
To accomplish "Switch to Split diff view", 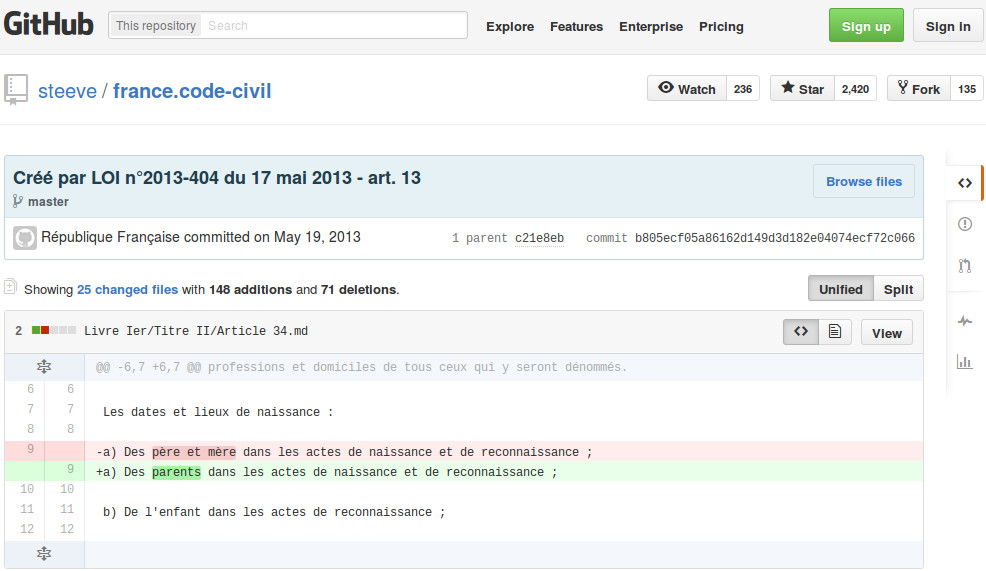I will pos(898,289).
